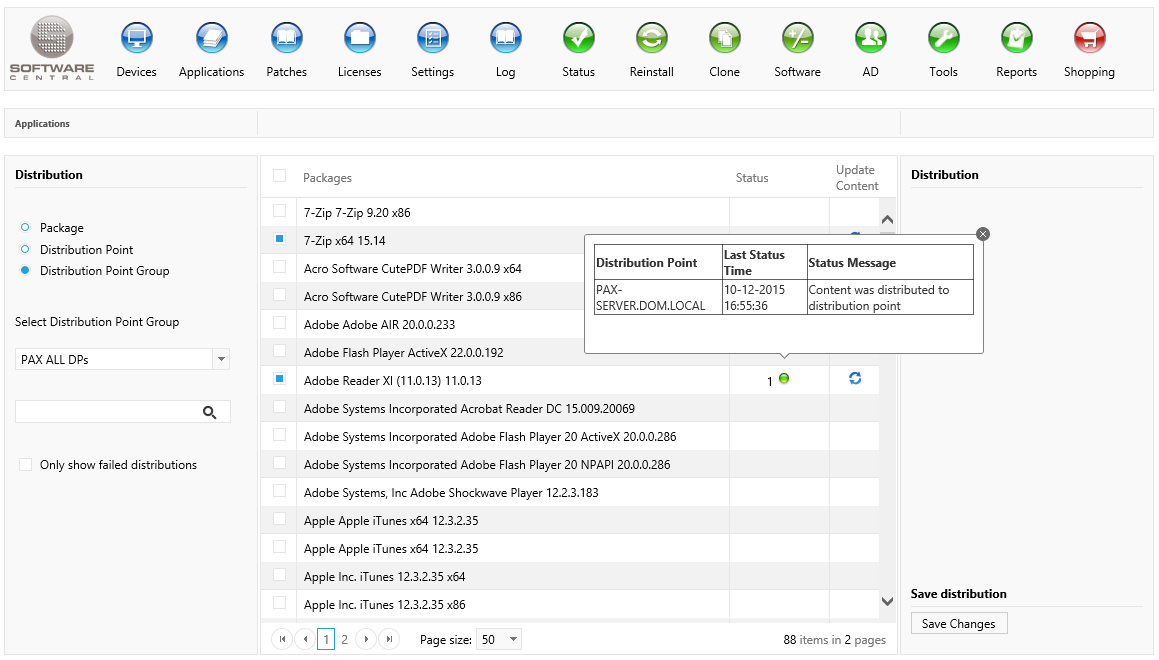Open the Reports toolbar item
The height and width of the screenshot is (660, 1159).
pos(1016,40)
